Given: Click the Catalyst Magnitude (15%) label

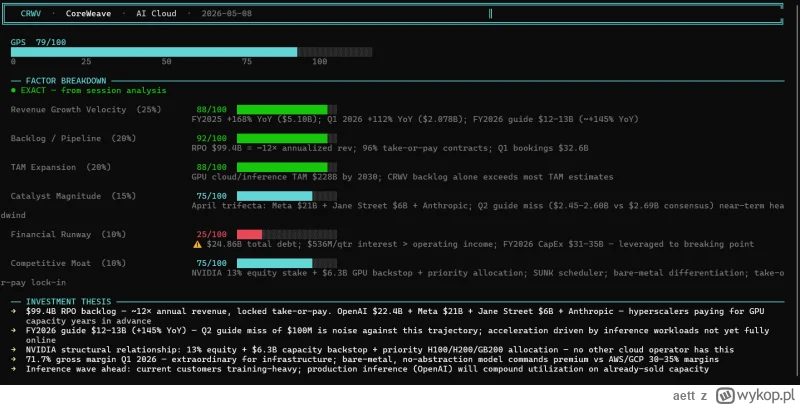Looking at the screenshot, I should 73,196.
